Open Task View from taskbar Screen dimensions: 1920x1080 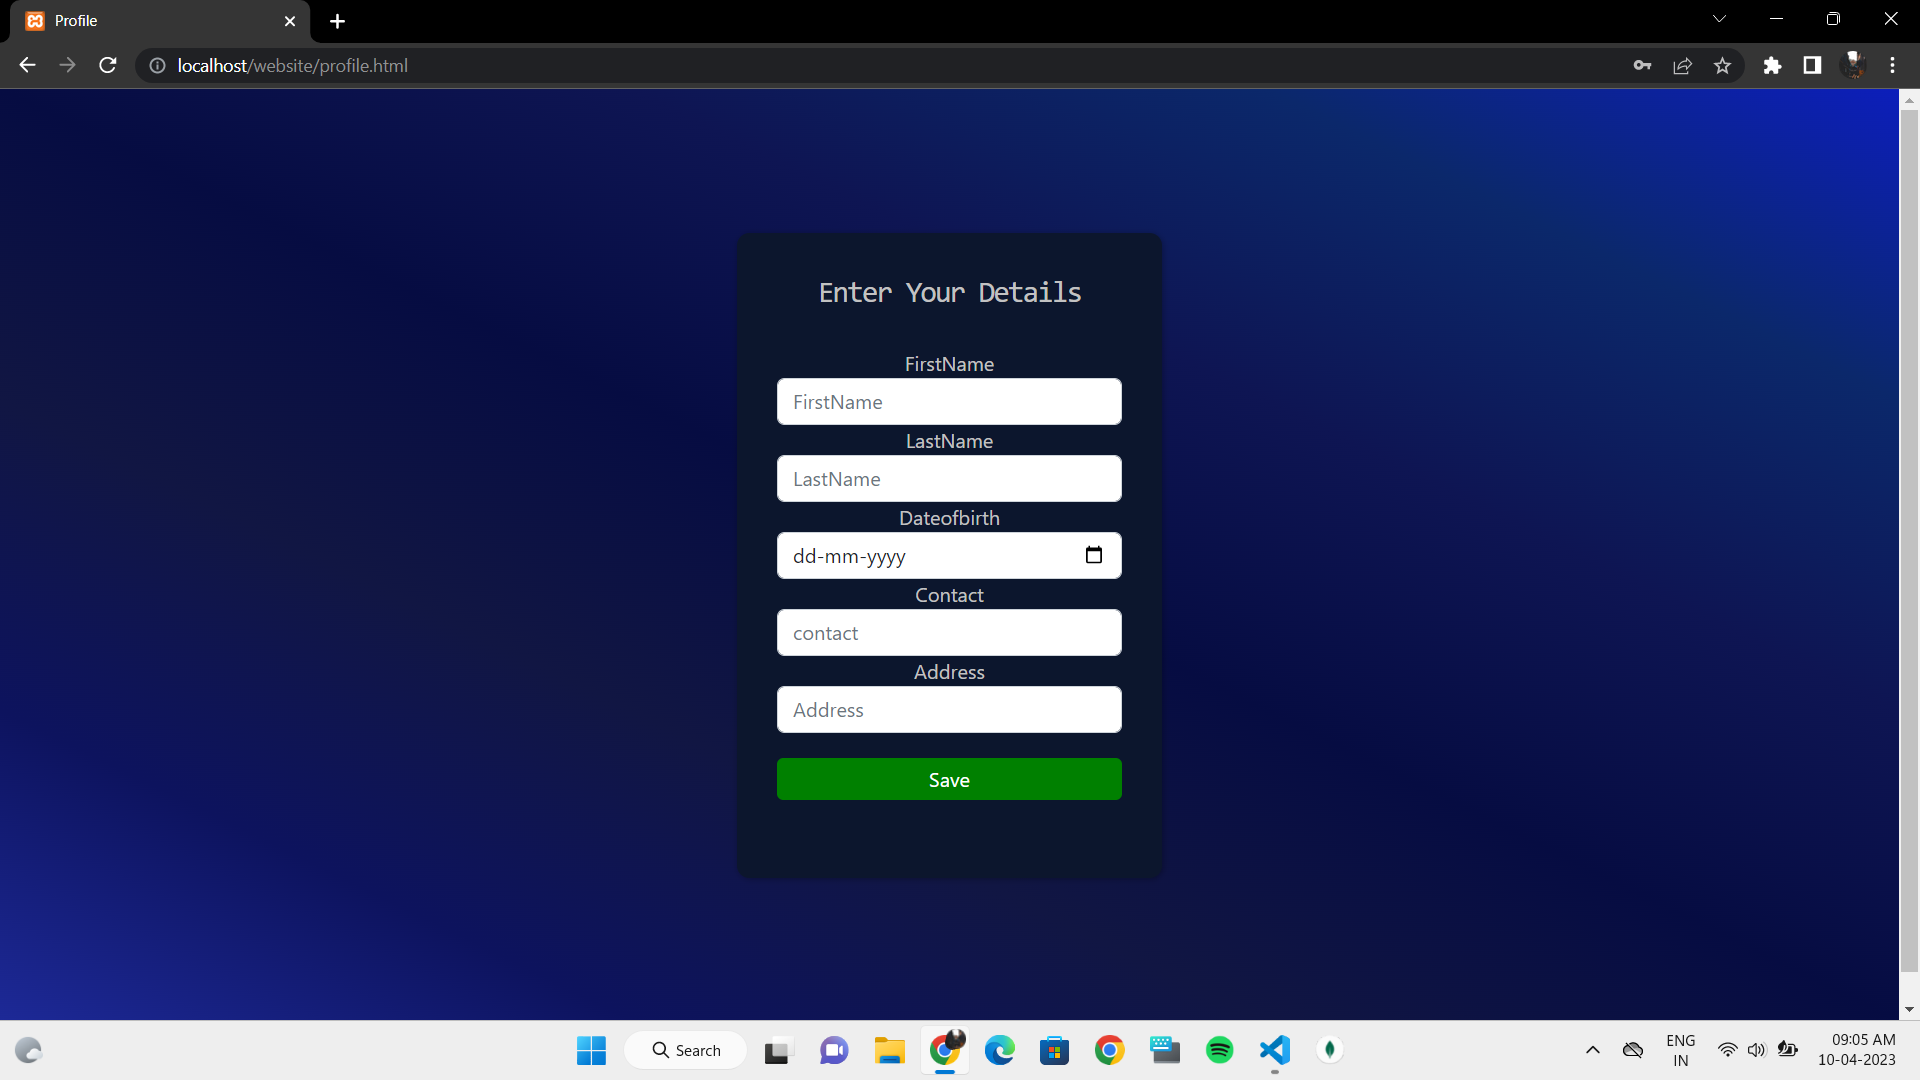777,1050
